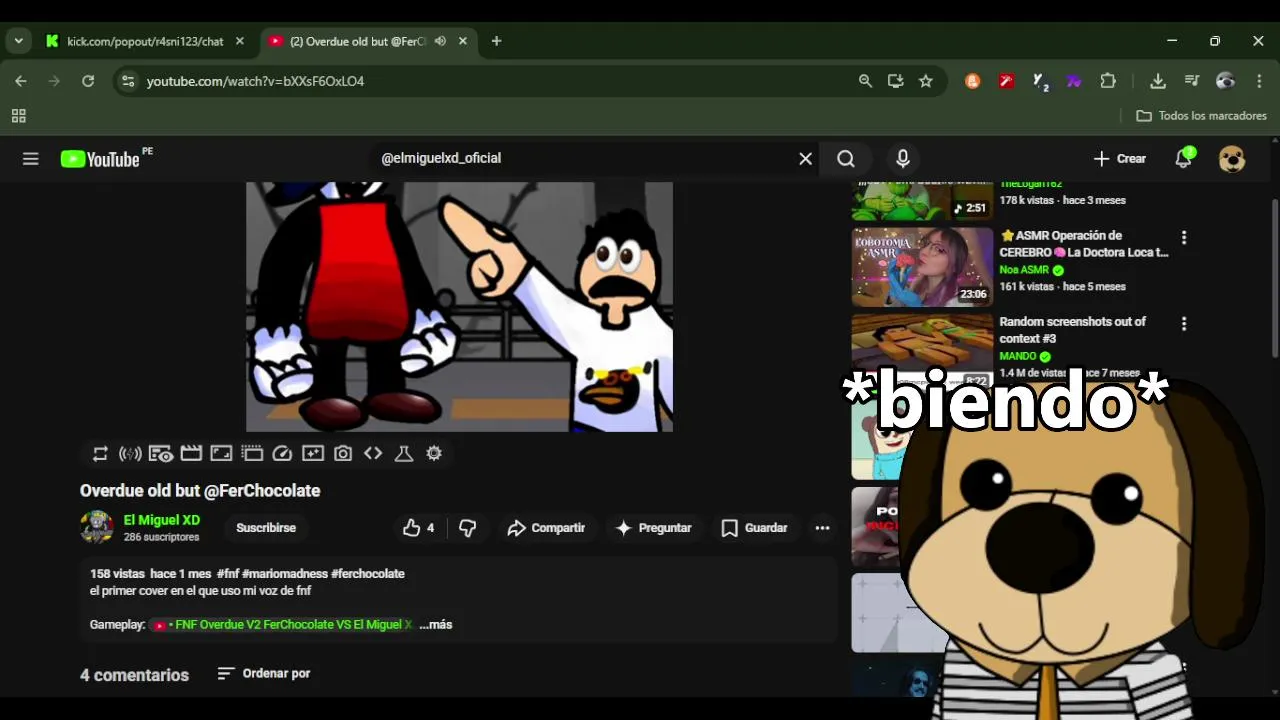Click the Compartir button
The image size is (1280, 720).
(x=545, y=528)
